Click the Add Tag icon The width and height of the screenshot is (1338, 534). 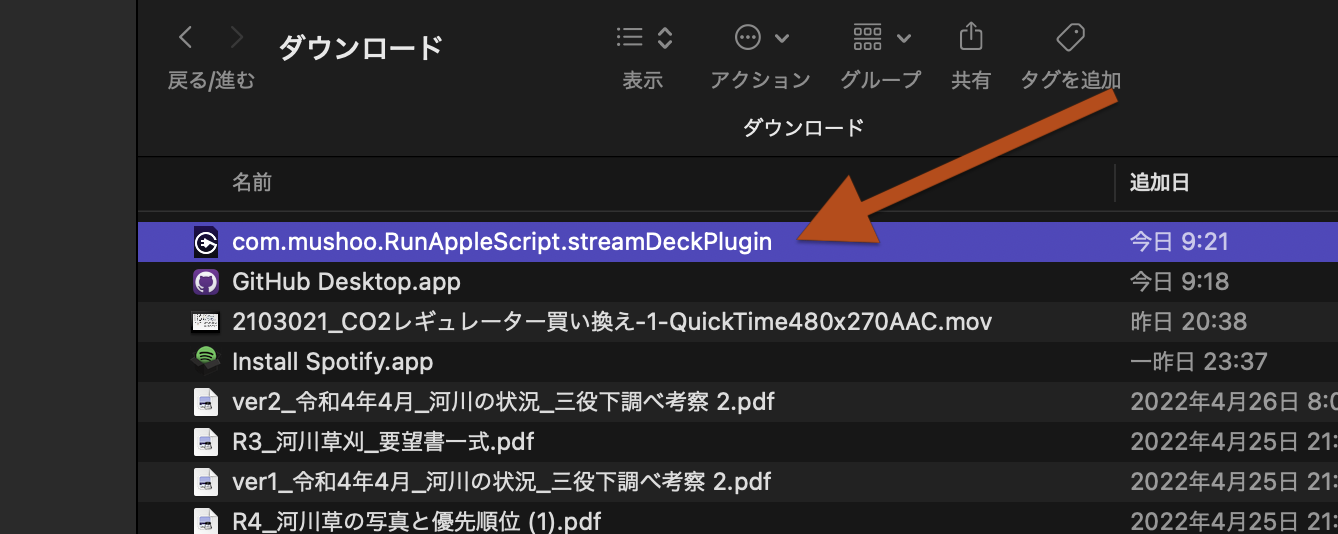point(1070,38)
